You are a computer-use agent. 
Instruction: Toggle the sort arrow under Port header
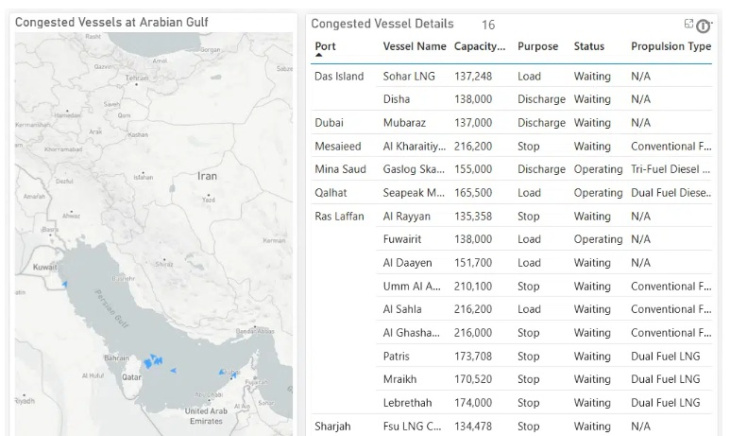[x=319, y=57]
